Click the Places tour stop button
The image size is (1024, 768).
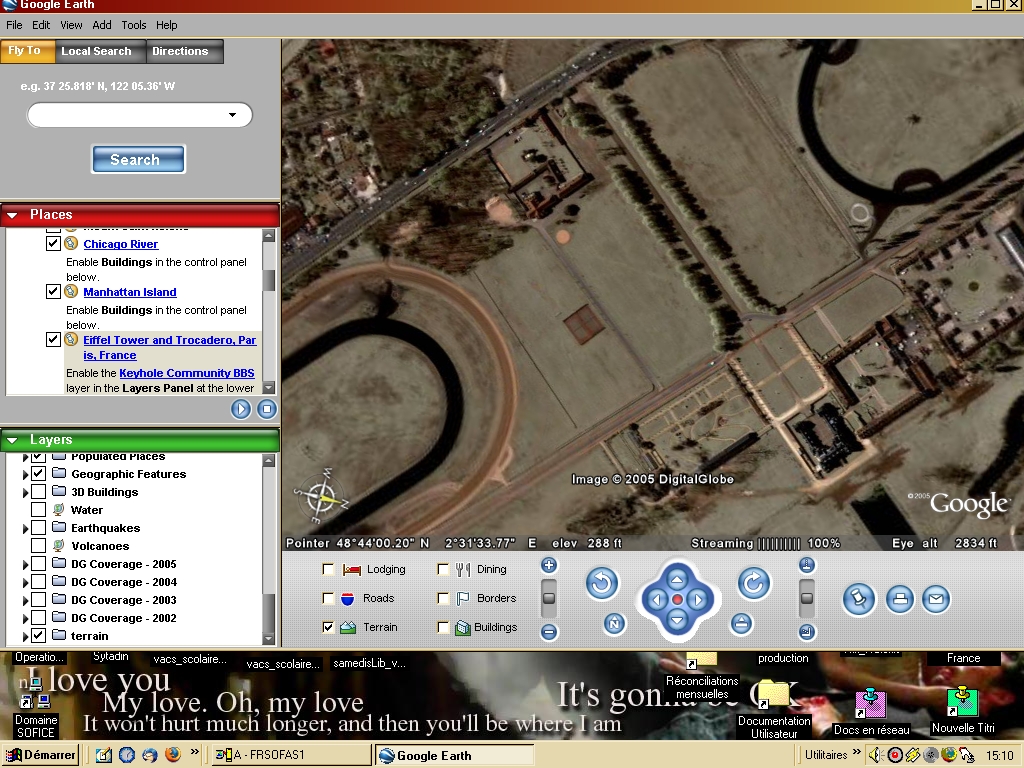point(266,409)
